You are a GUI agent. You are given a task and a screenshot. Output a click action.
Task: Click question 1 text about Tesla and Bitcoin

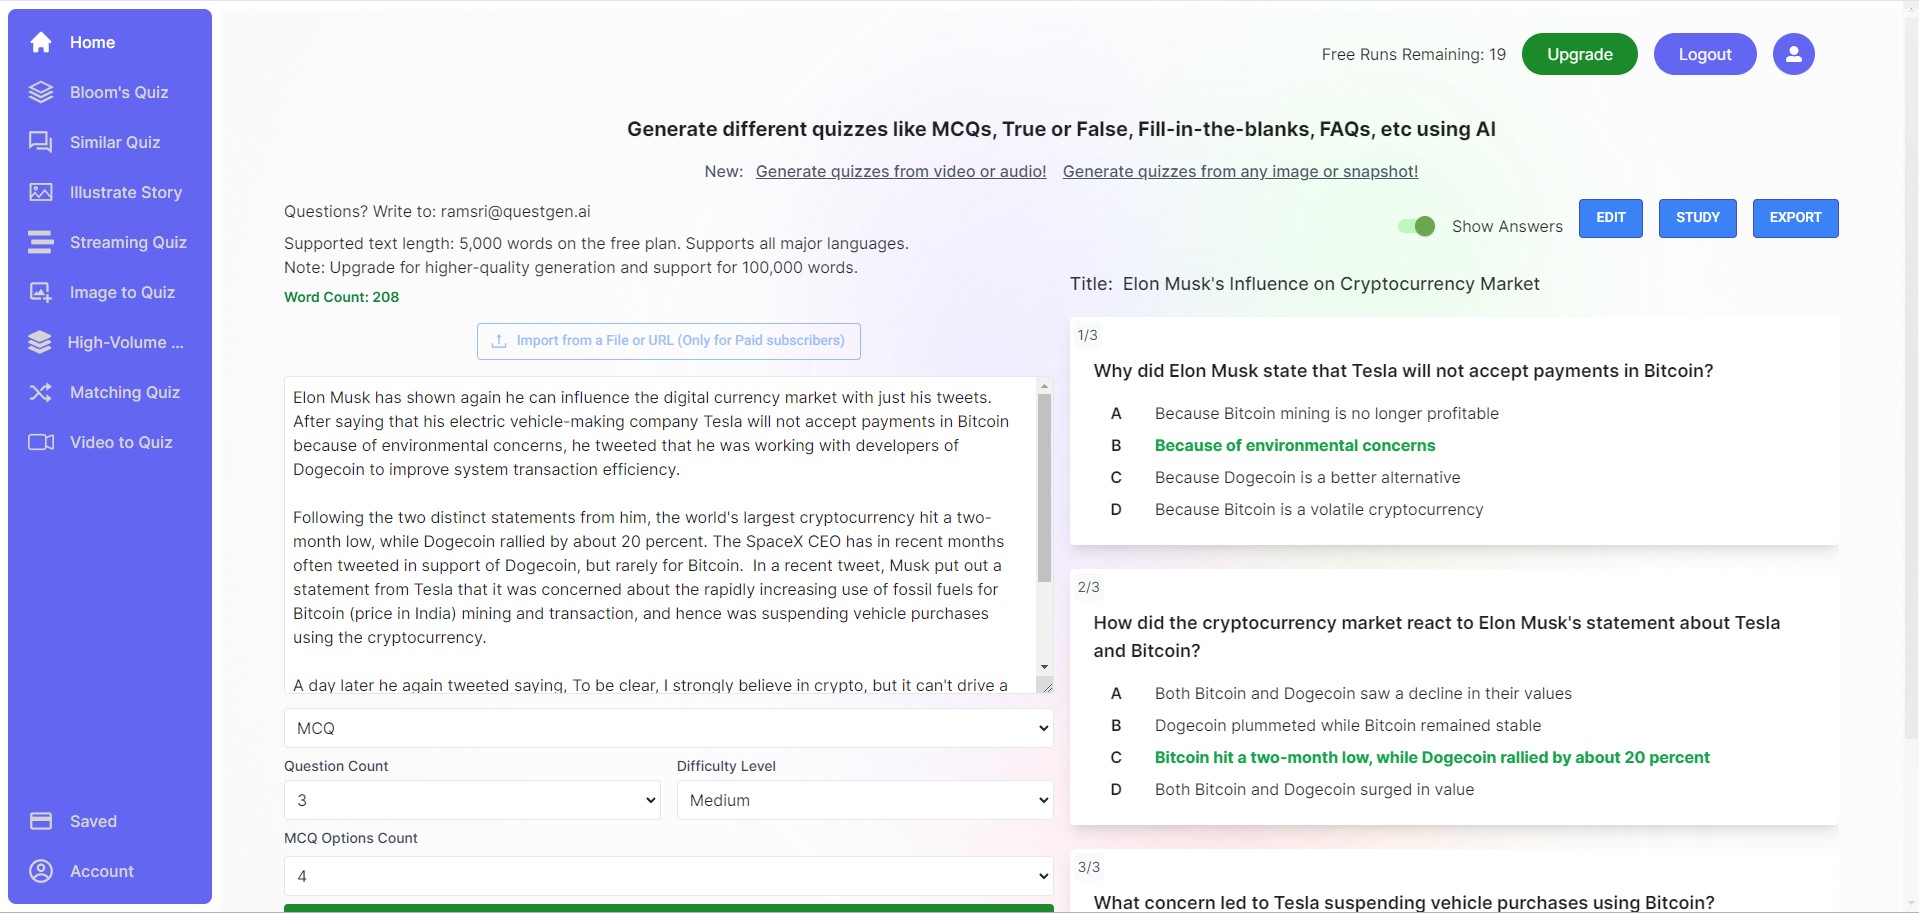tap(1403, 371)
